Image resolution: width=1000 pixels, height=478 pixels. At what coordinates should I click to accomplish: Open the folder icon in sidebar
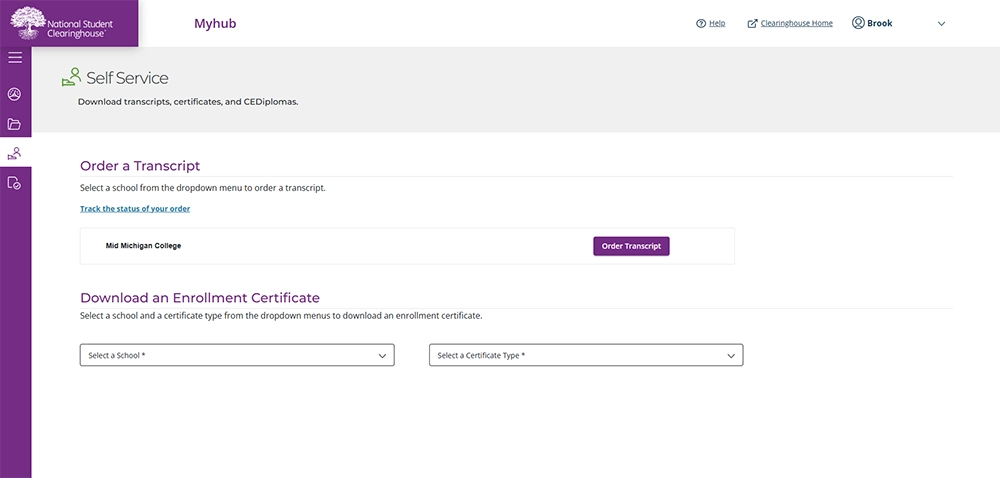[14, 124]
